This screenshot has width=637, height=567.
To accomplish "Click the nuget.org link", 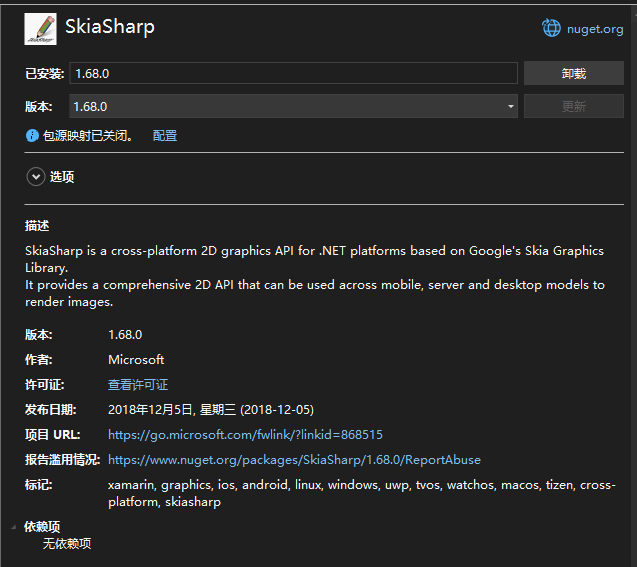I will 595,29.
